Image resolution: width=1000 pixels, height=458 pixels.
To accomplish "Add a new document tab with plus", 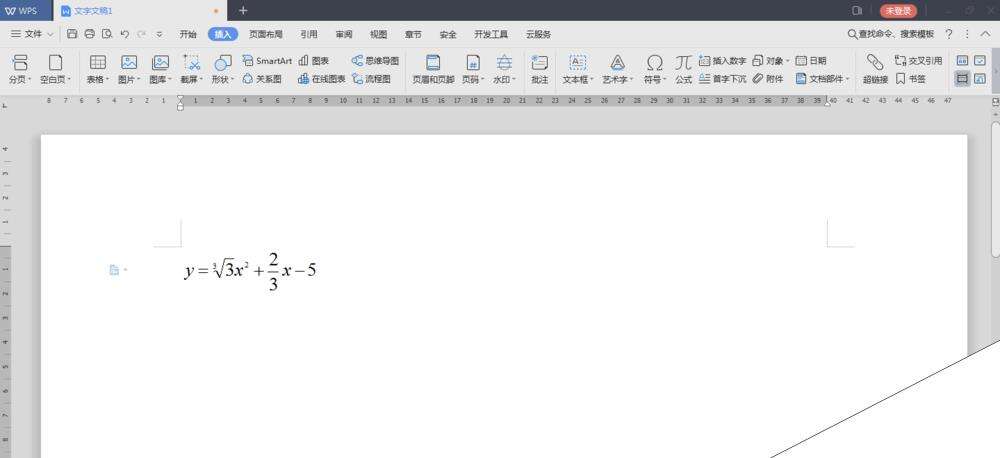I will 243,10.
